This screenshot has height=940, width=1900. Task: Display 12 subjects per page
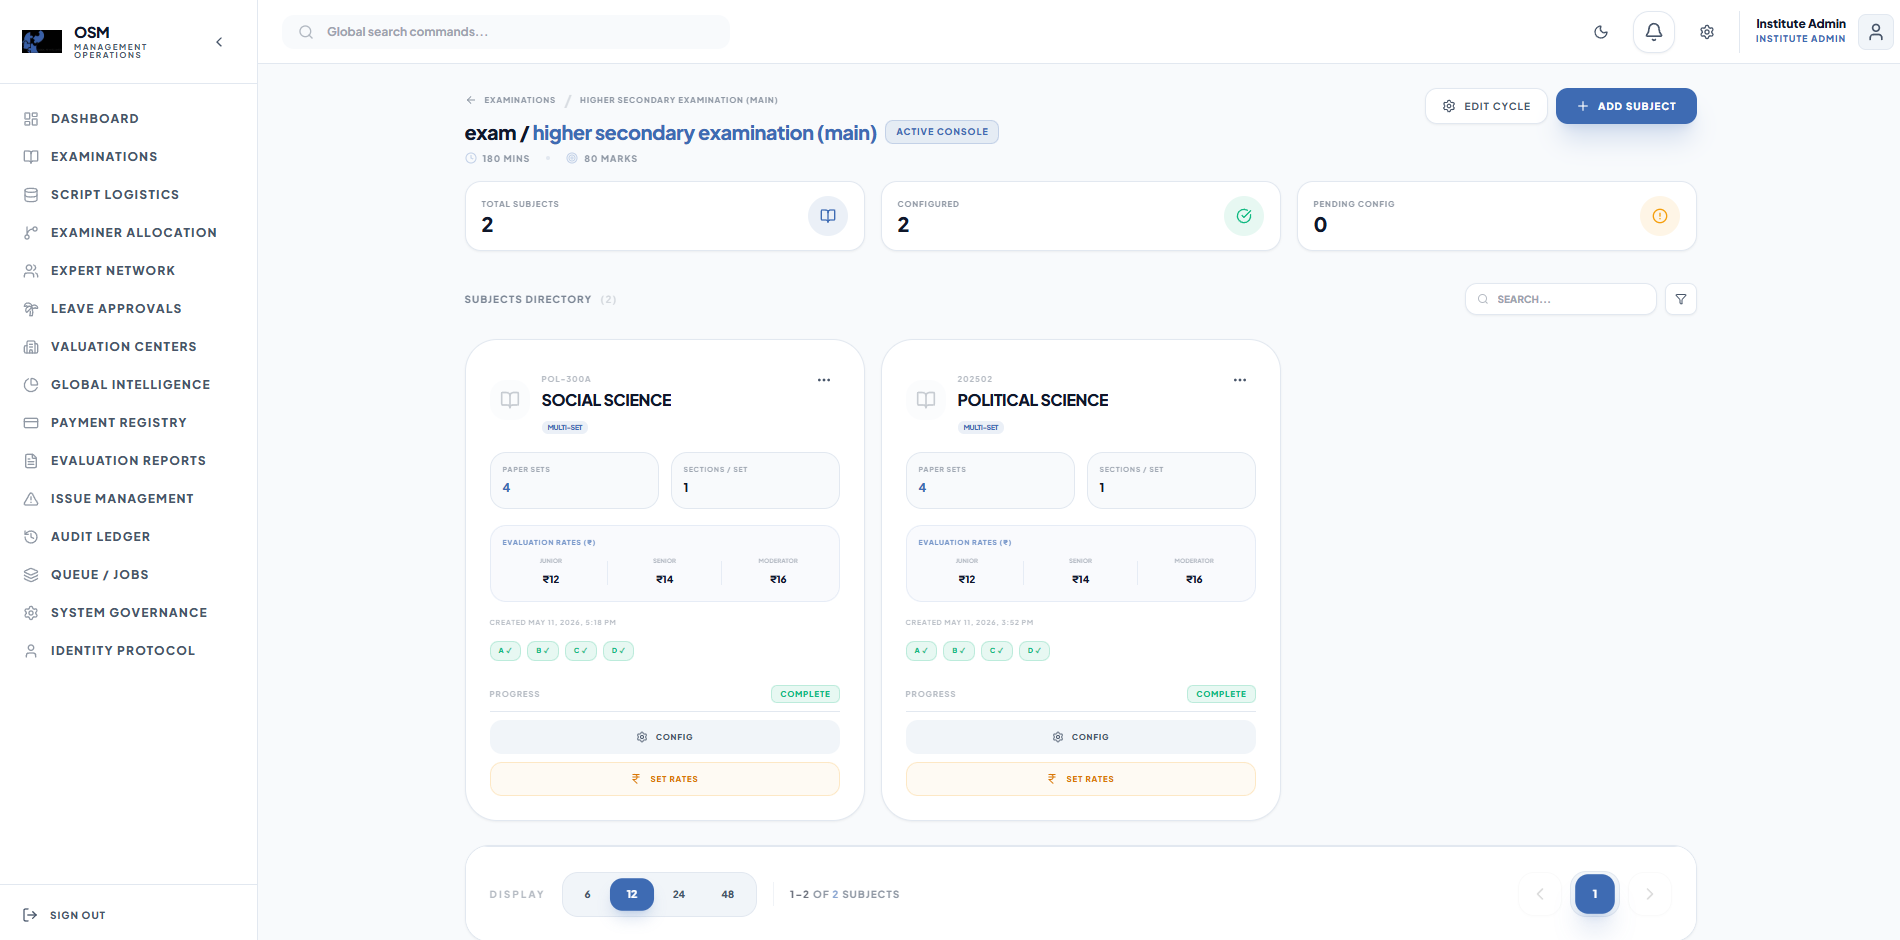[632, 894]
